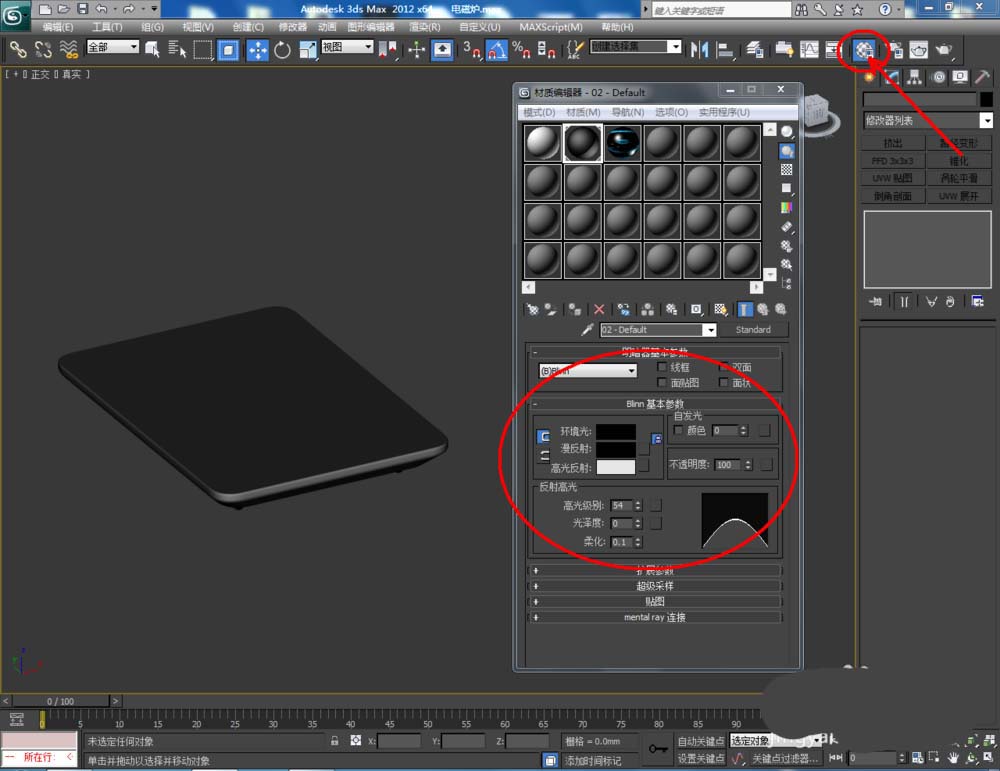Open the Layer Manager
Image resolution: width=1000 pixels, height=771 pixels.
[755, 50]
